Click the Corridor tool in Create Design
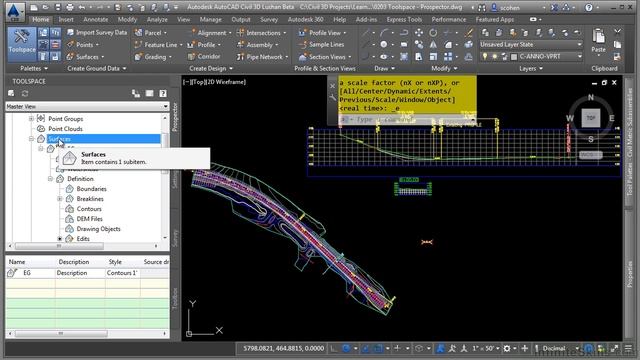Viewport: 640px width, 360px height. pos(204,57)
